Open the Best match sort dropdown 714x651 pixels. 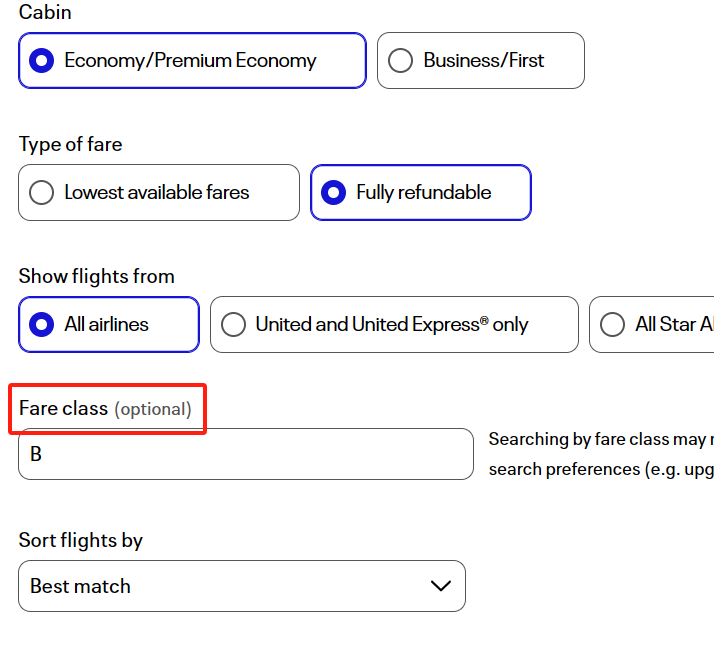click(241, 586)
